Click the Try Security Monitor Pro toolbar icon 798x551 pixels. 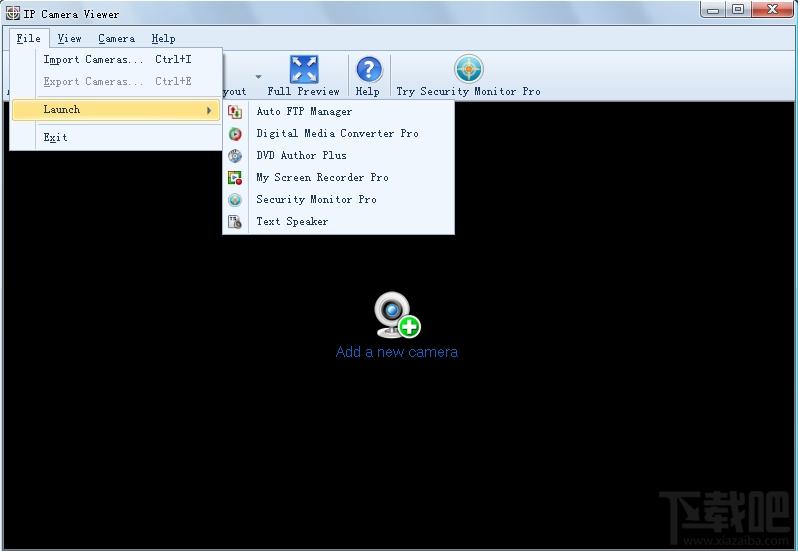(x=469, y=69)
